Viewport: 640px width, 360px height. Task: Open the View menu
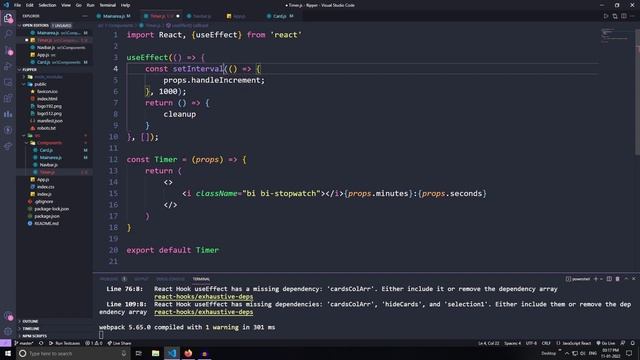pyautogui.click(x=66, y=5)
